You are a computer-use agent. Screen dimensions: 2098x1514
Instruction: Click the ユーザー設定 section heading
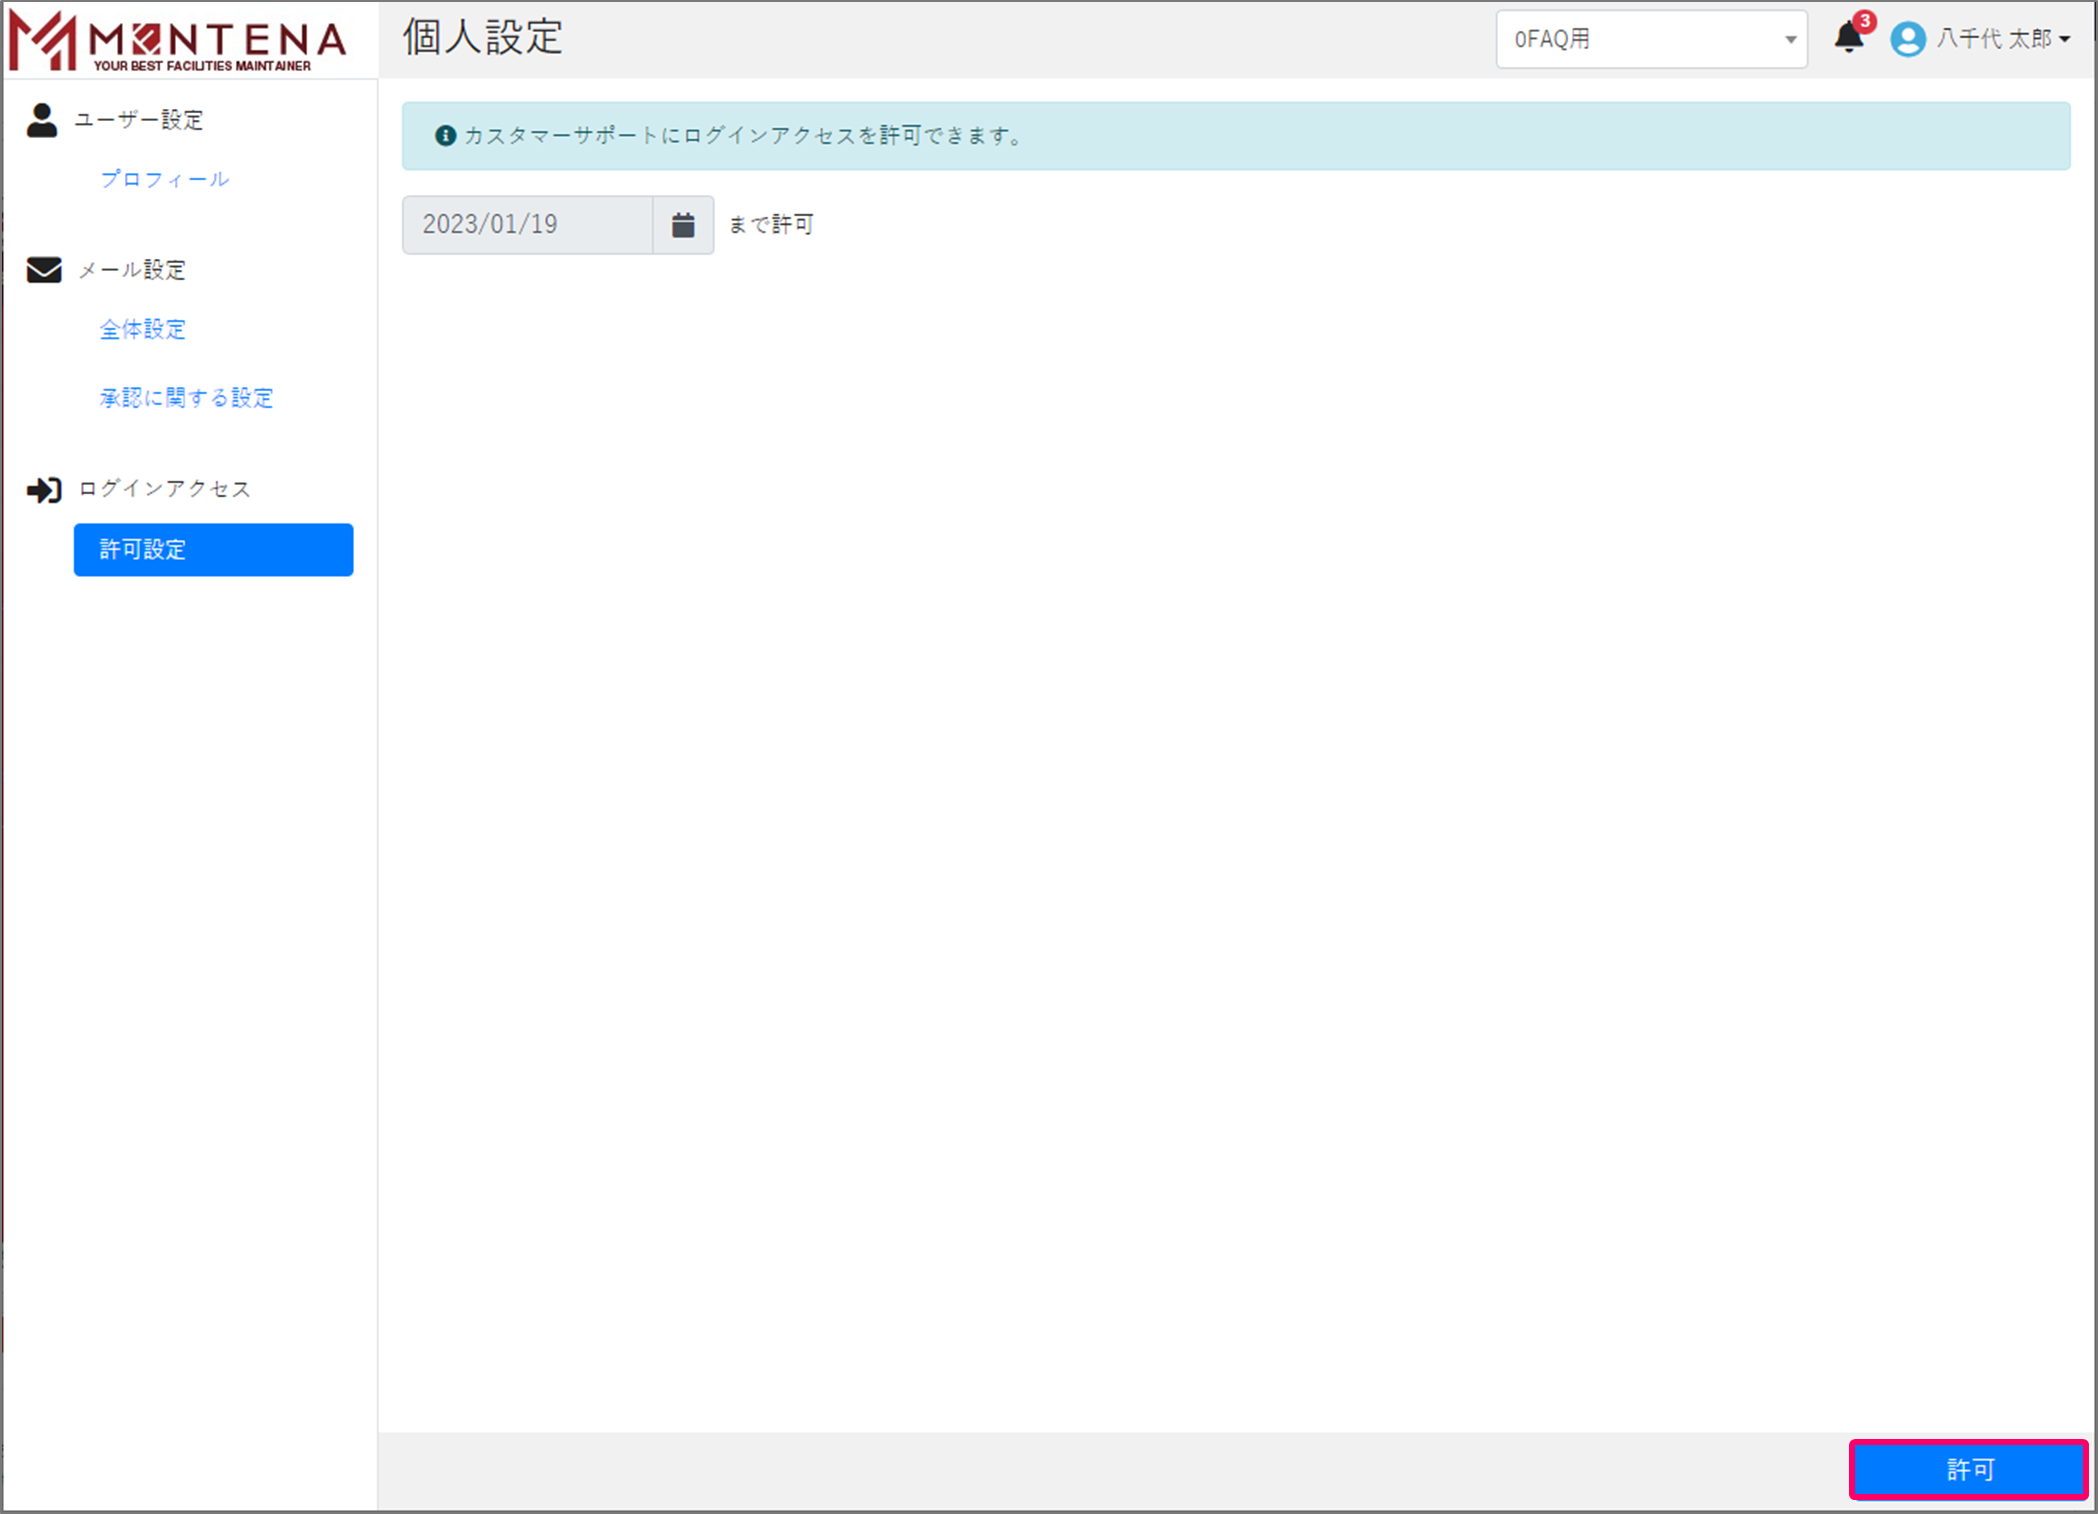[139, 120]
